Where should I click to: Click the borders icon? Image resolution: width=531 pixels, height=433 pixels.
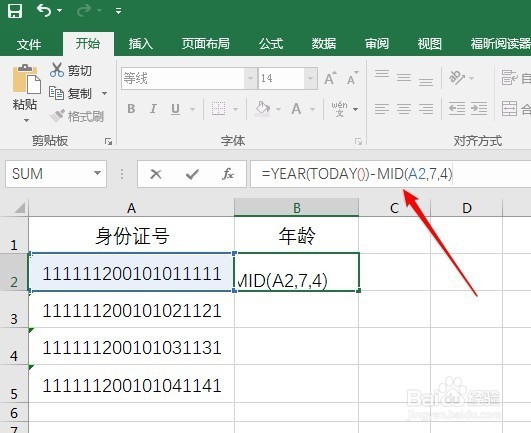click(218, 109)
